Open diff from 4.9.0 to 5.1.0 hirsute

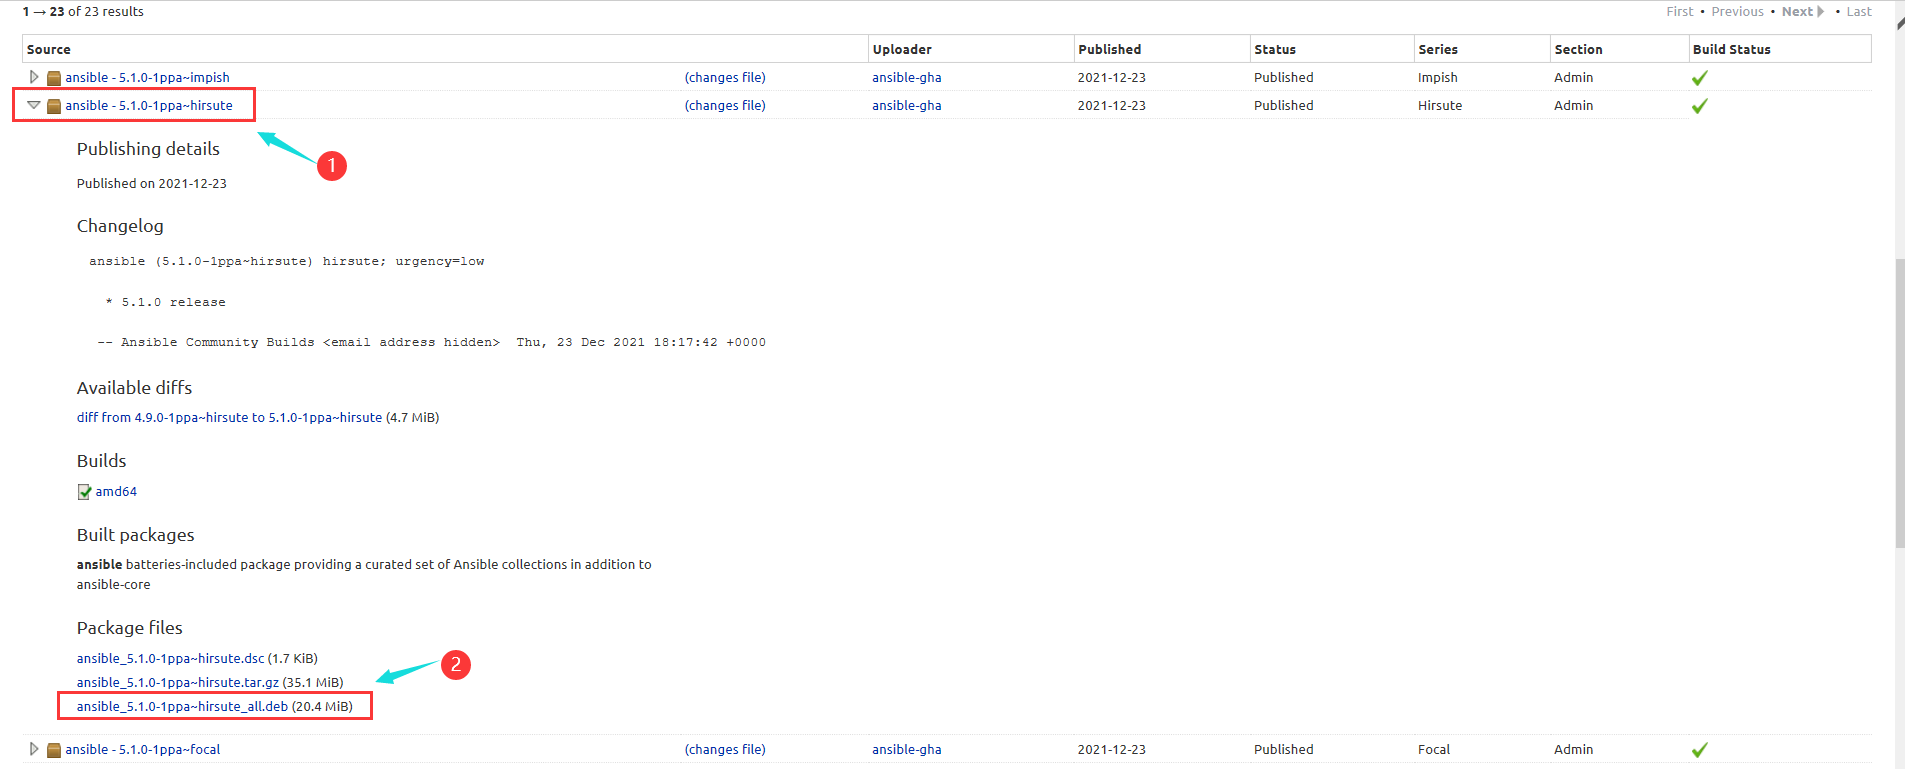point(229,417)
